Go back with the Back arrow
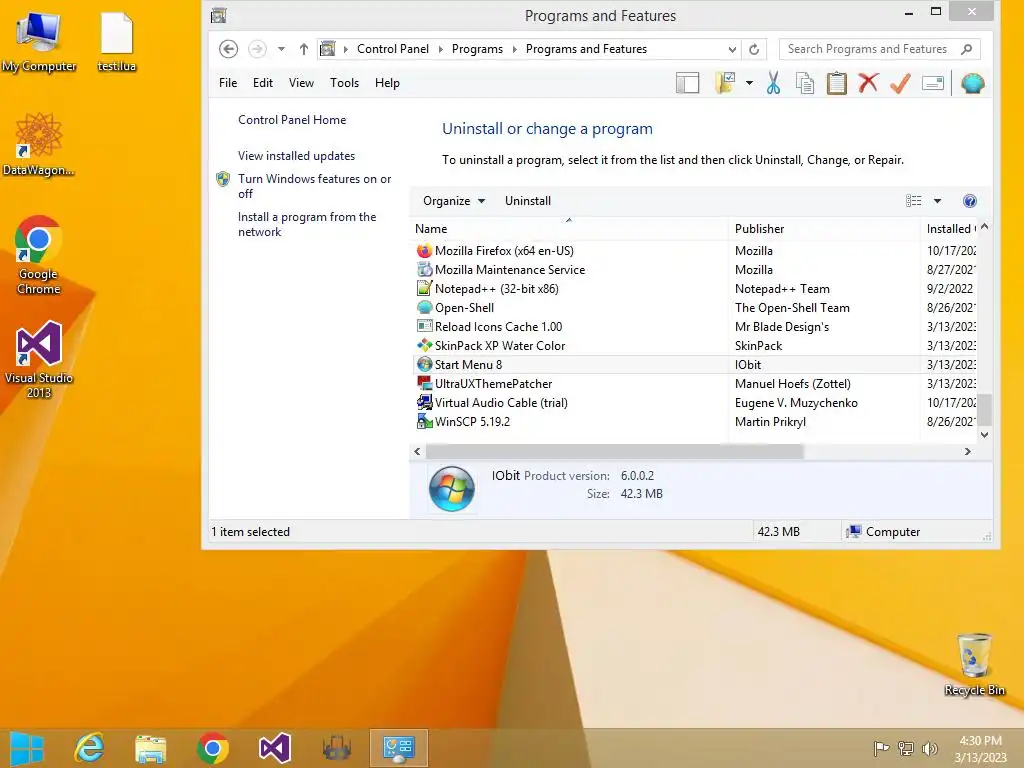This screenshot has width=1024, height=768. coord(228,49)
